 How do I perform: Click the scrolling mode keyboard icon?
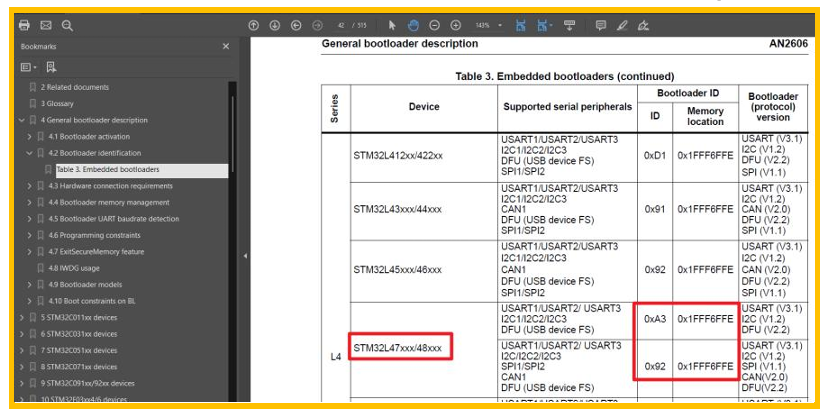(x=569, y=25)
